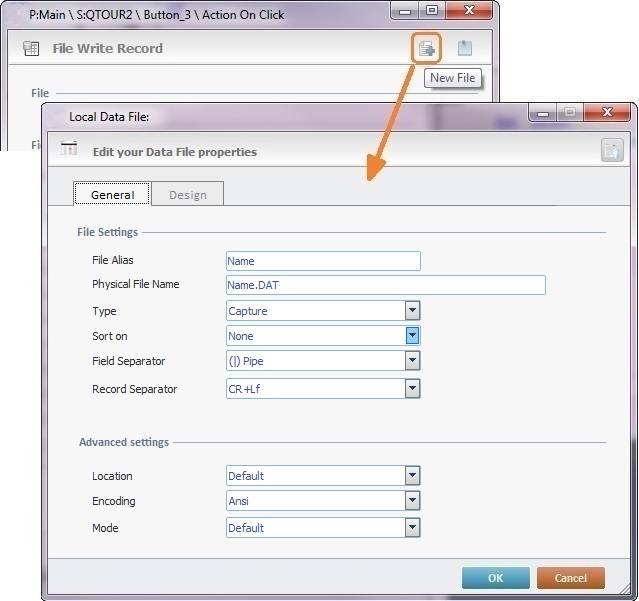The image size is (639, 601).
Task: Open the Mode dropdown
Action: (x=412, y=527)
